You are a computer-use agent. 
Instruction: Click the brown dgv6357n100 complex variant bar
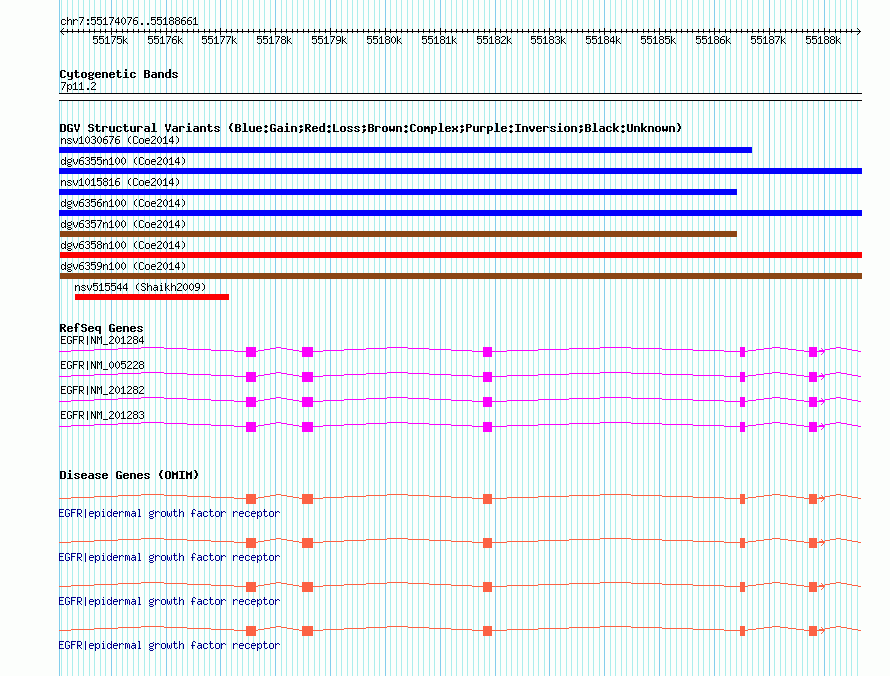(398, 234)
